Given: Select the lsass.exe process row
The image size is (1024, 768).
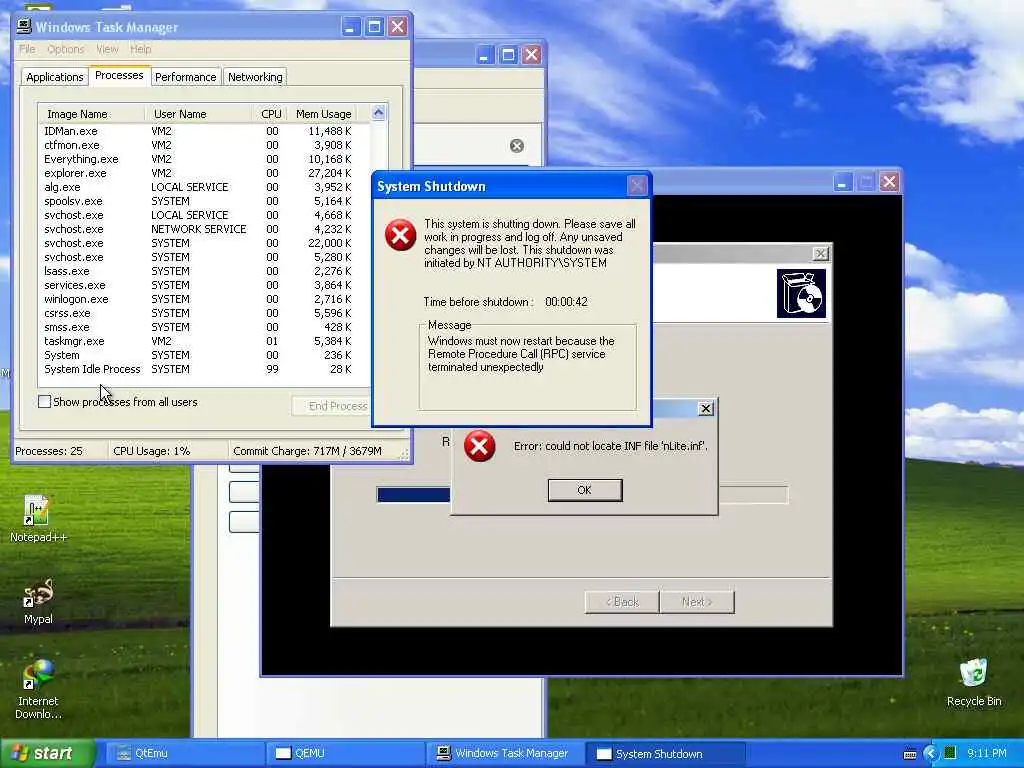Looking at the screenshot, I should (204, 271).
